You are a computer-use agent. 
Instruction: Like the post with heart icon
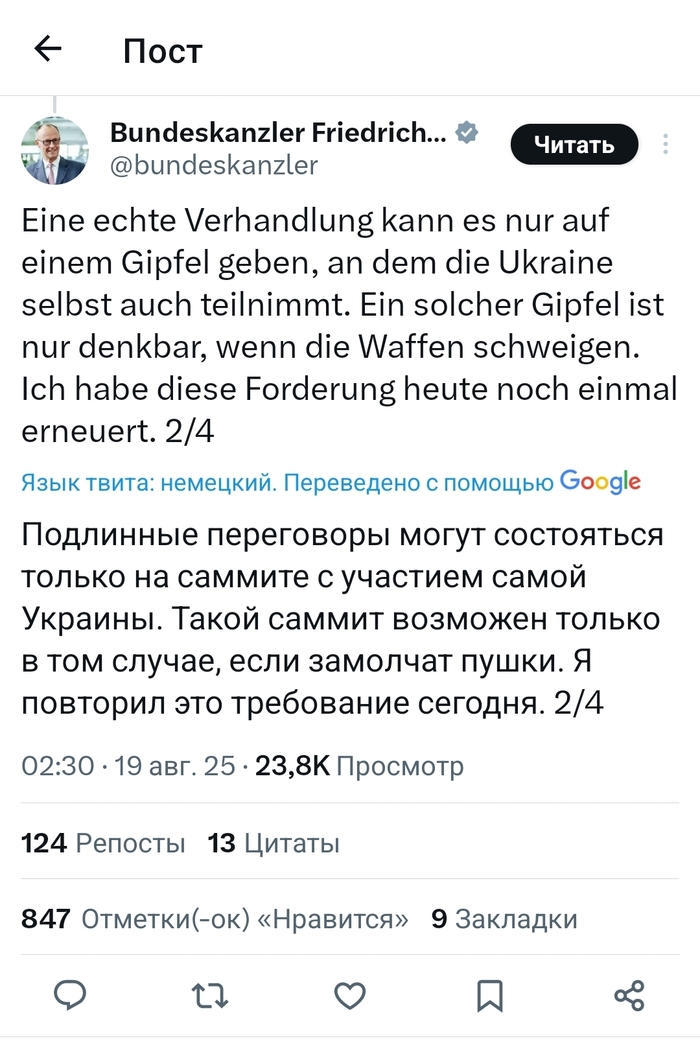(x=349, y=994)
